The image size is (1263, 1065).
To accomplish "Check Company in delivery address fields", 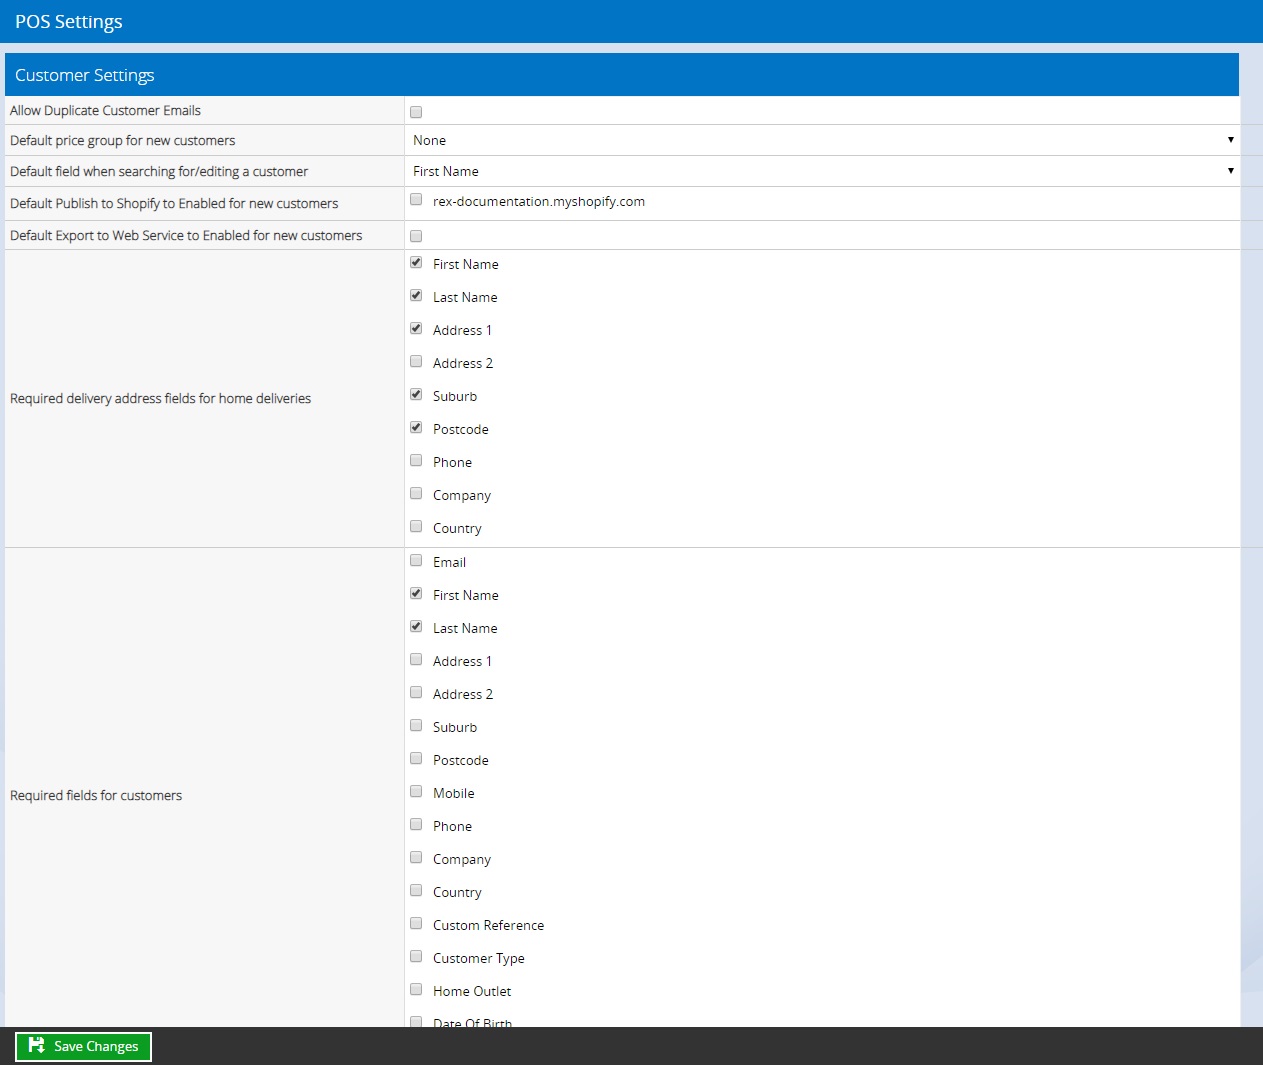I will pyautogui.click(x=416, y=494).
